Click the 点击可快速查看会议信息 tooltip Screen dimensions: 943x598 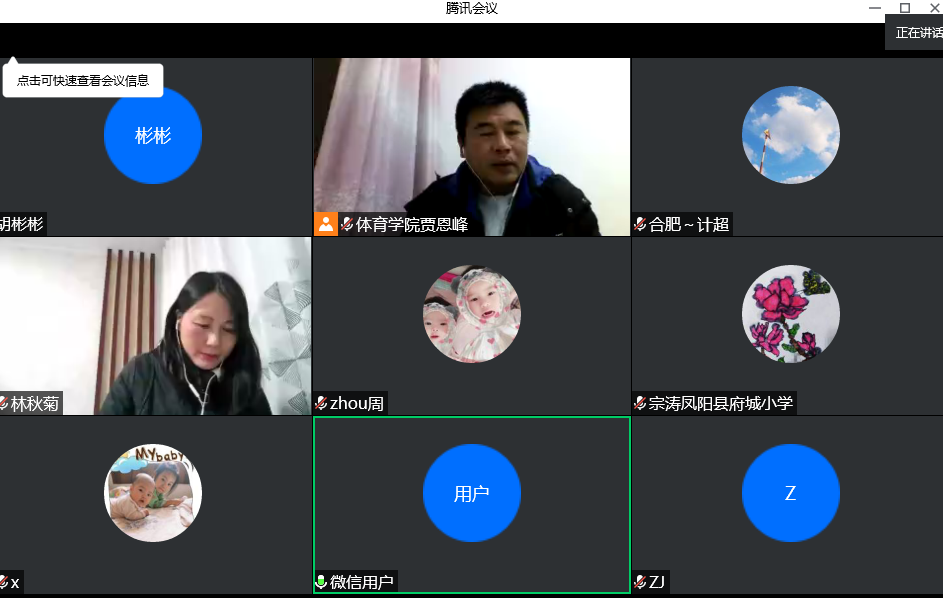83,81
